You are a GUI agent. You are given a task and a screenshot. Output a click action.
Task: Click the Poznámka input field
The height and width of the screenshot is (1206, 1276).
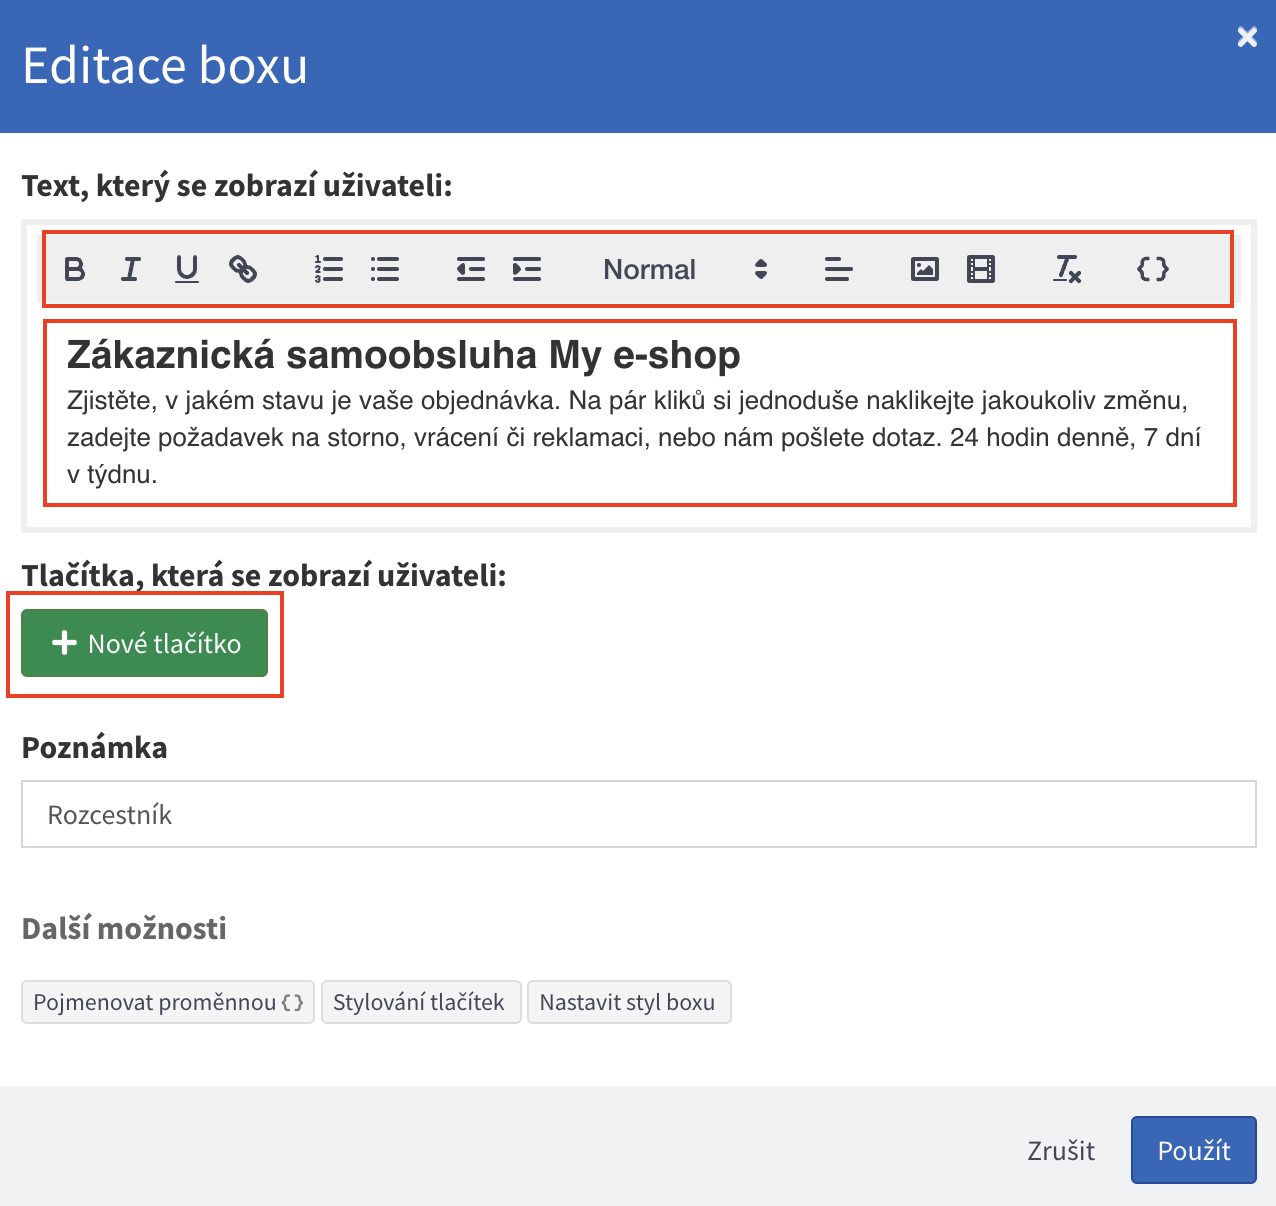pyautogui.click(x=638, y=814)
